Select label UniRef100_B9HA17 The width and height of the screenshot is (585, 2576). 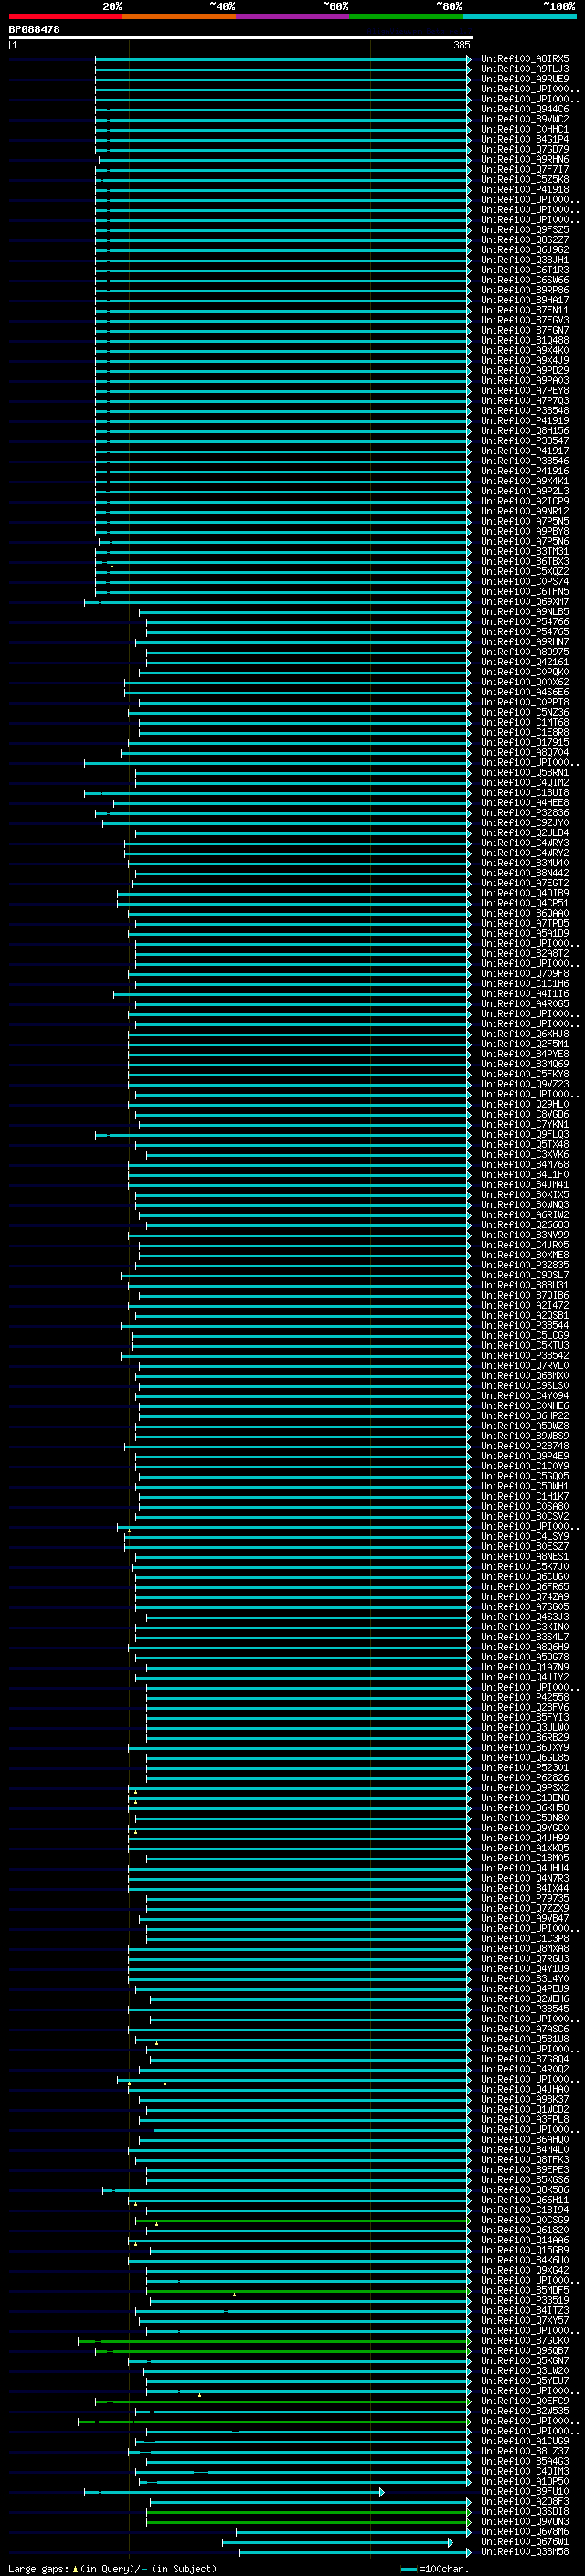click(x=525, y=300)
